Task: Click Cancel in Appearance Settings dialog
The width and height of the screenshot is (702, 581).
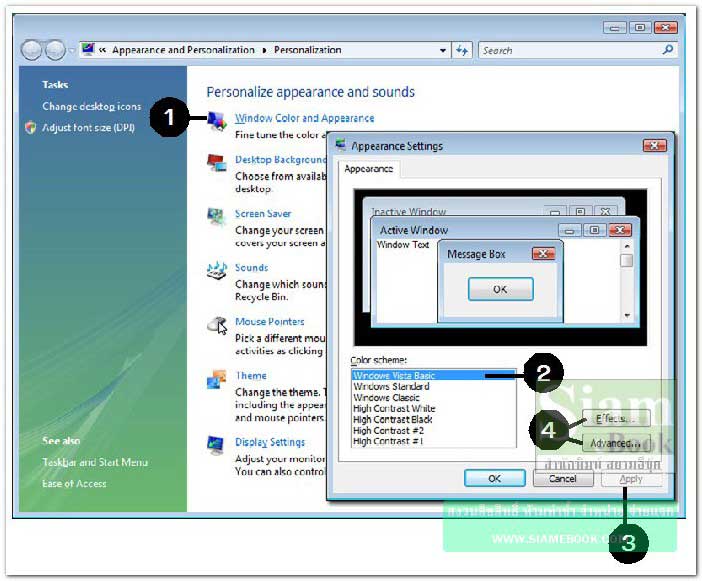Action: click(x=563, y=478)
